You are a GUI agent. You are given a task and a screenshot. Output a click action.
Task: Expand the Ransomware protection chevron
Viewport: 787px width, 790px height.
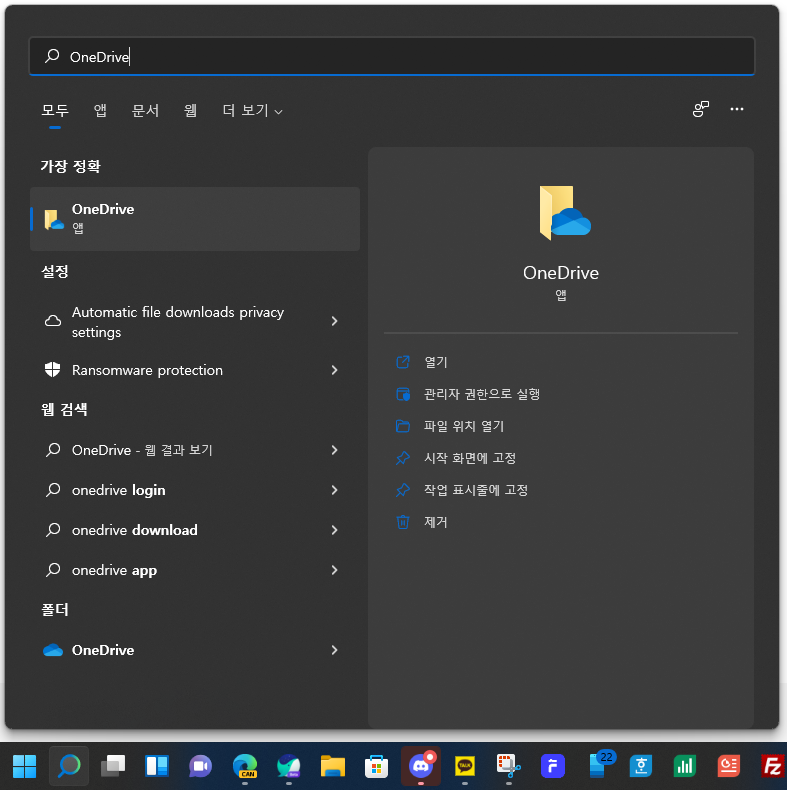click(x=335, y=370)
